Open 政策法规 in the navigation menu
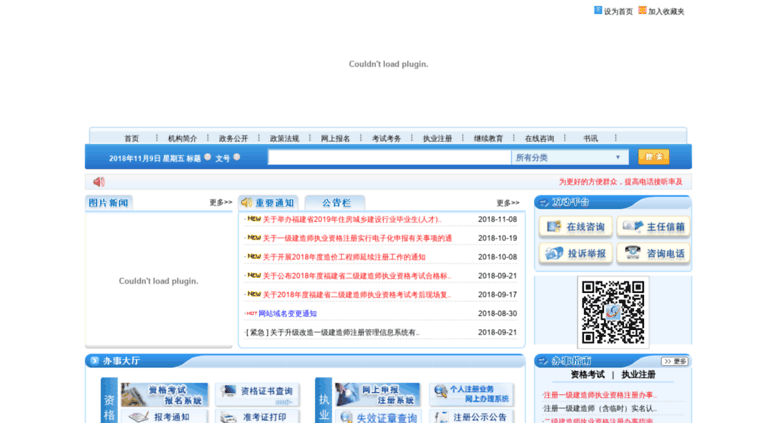 284,138
